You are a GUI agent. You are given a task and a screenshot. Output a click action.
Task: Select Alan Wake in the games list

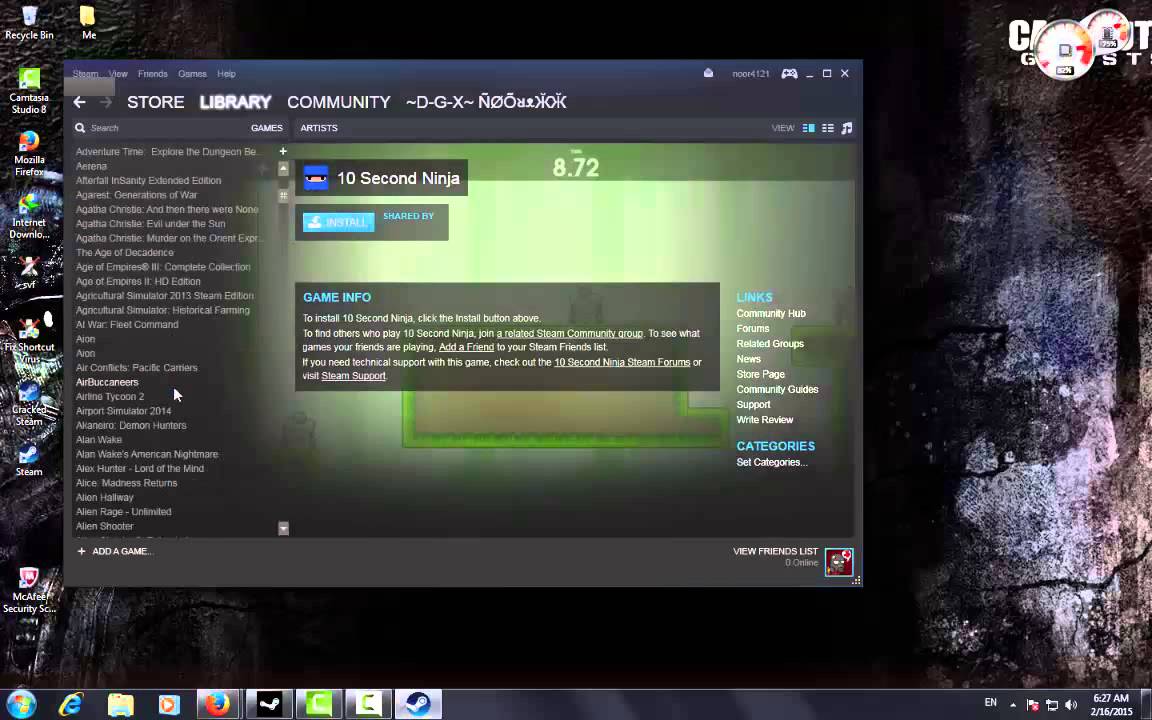(x=98, y=439)
